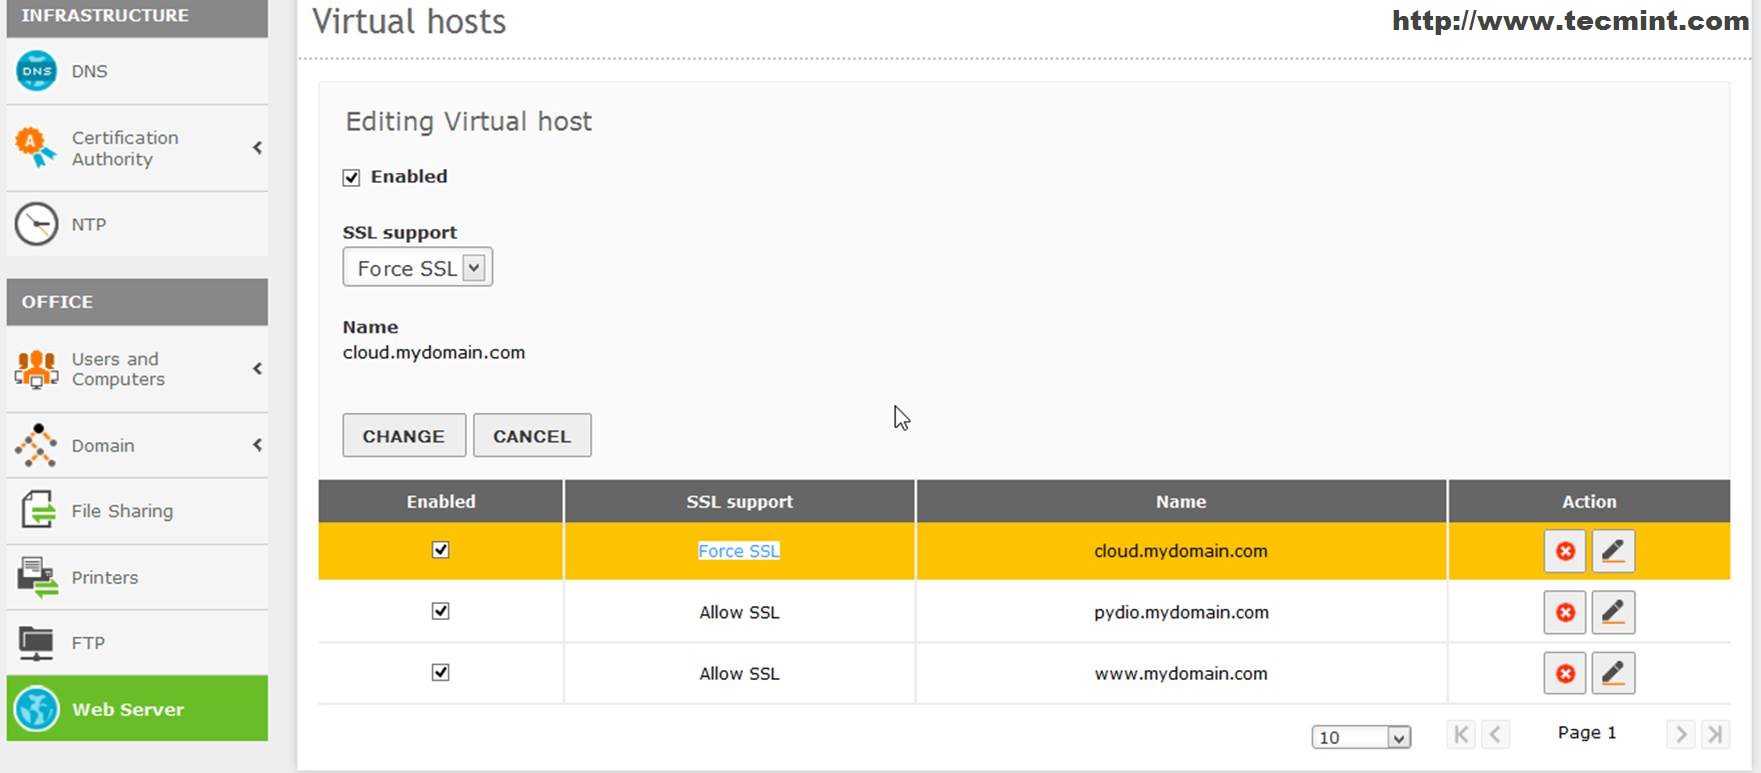Toggle the Enabled checkbox in edit form
The width and height of the screenshot is (1761, 773).
(351, 178)
